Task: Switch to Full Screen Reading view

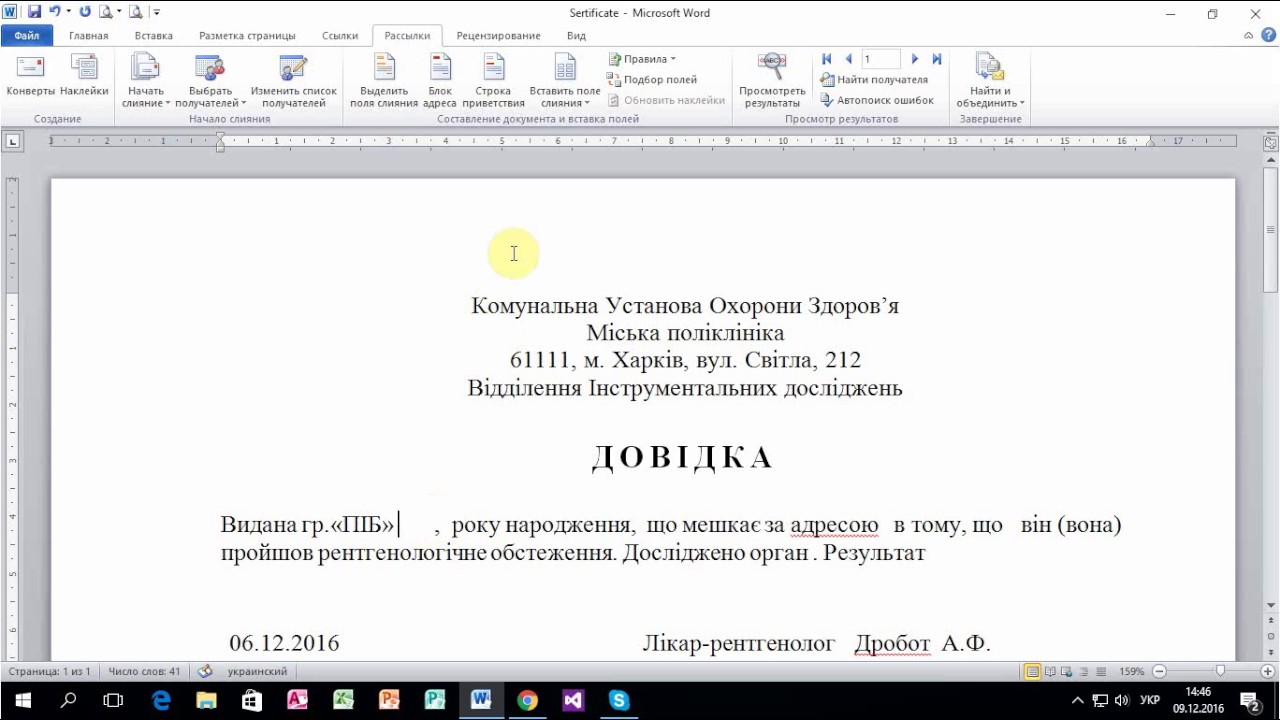Action: coord(1051,671)
